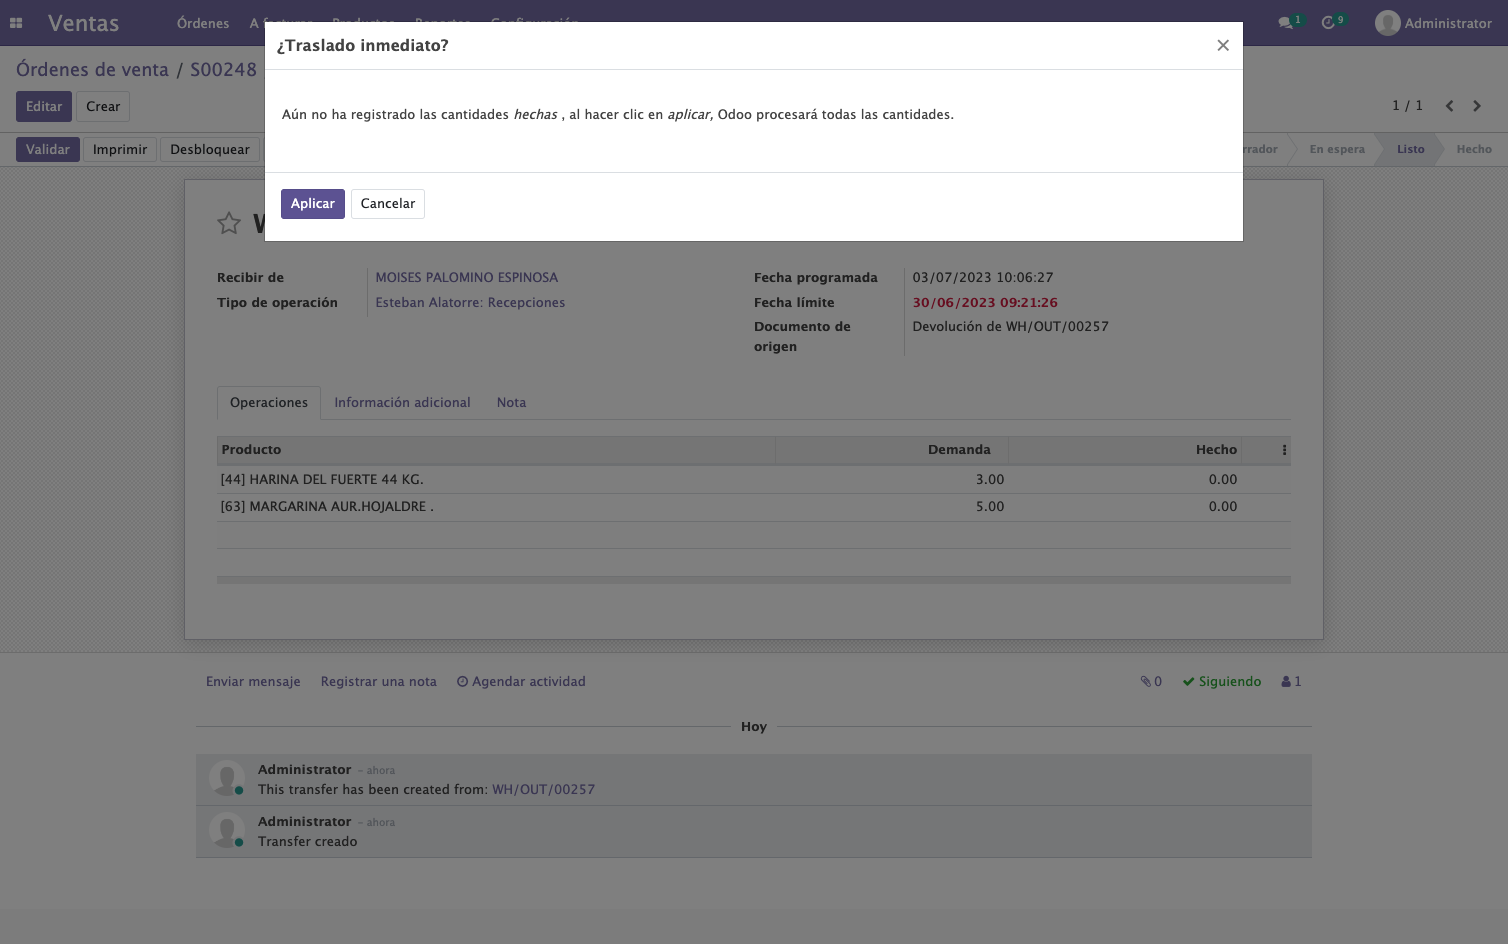Click the MARGARINA AUR.HOJALDRE row

coord(754,507)
